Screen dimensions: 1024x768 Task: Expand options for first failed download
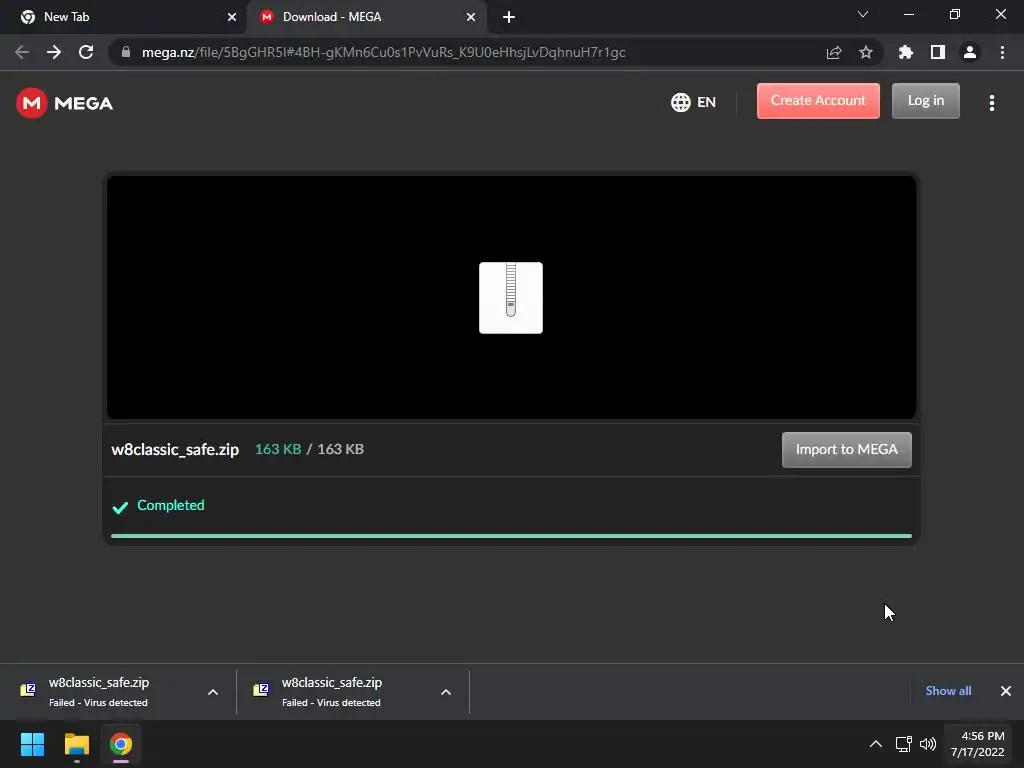coord(213,692)
